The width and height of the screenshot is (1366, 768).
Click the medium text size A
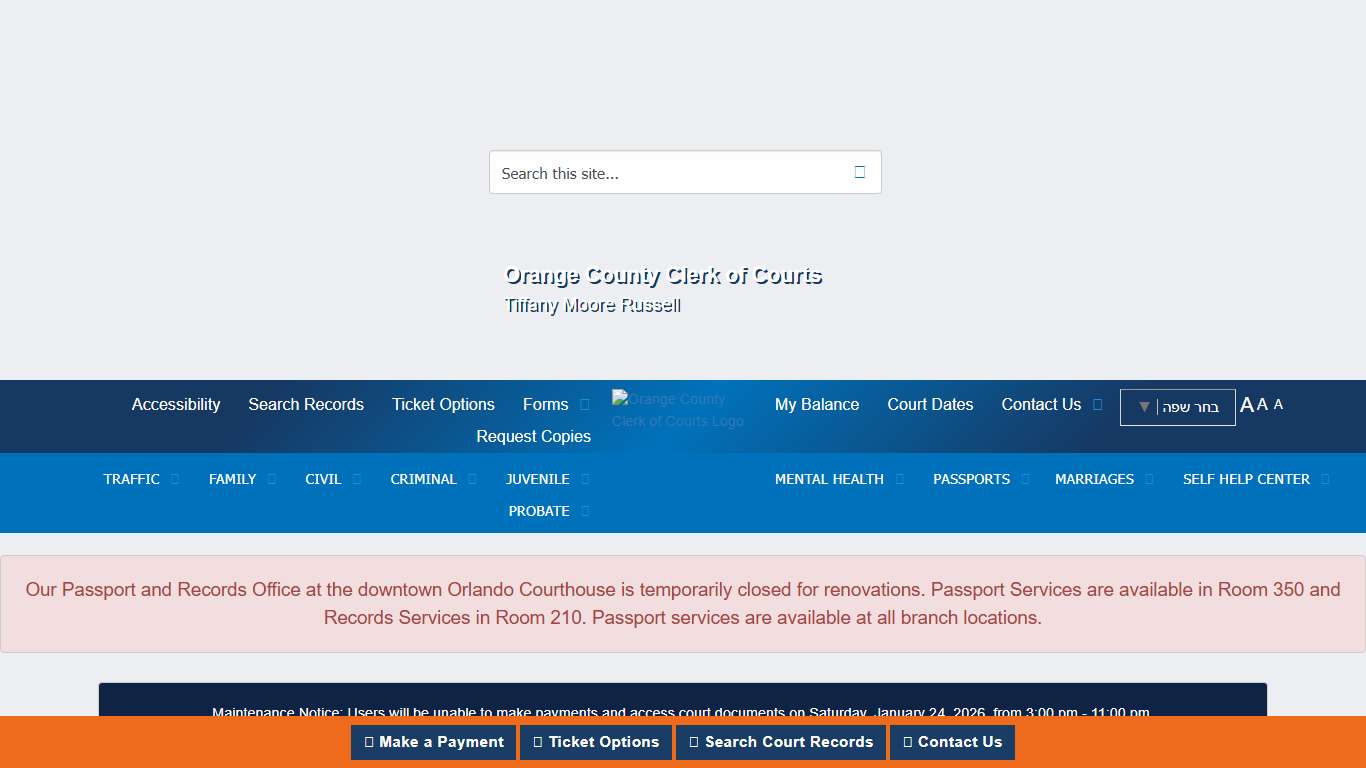(x=1262, y=404)
